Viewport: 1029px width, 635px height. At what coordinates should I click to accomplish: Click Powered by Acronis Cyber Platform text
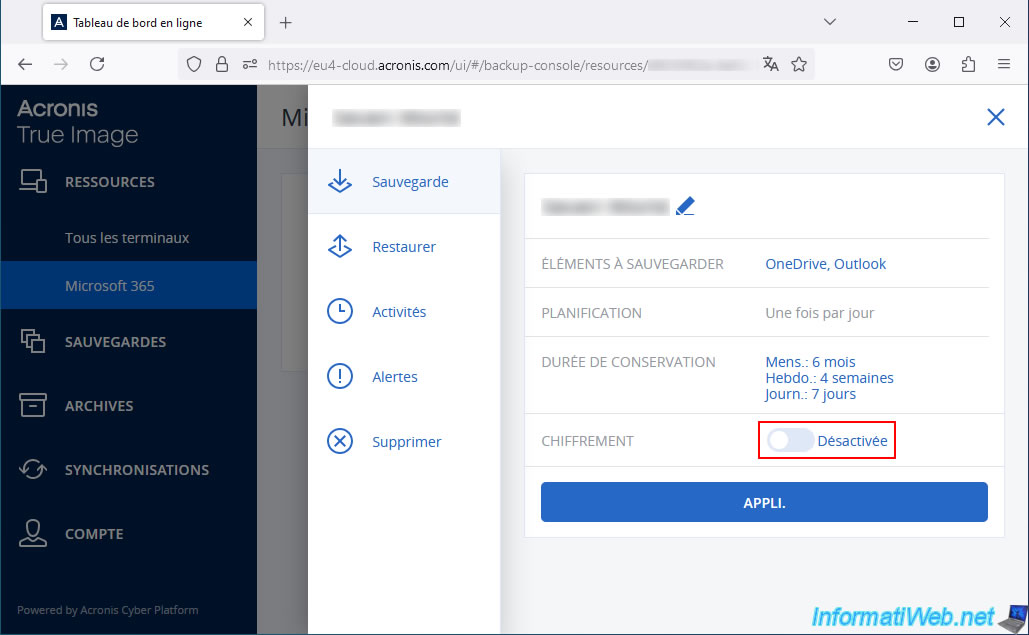pyautogui.click(x=108, y=610)
